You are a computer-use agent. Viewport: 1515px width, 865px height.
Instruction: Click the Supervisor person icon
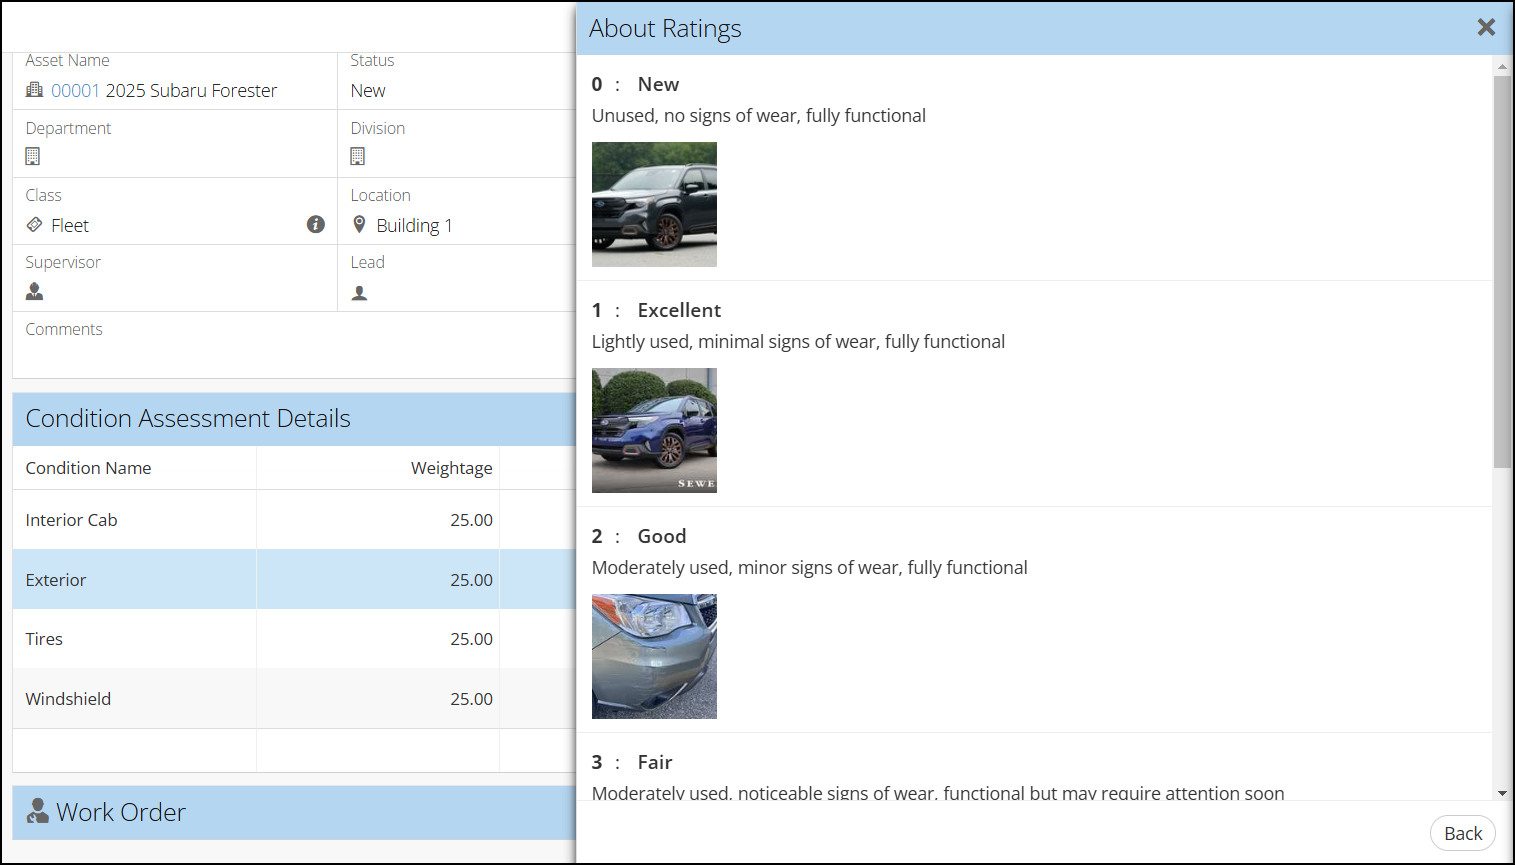35,291
